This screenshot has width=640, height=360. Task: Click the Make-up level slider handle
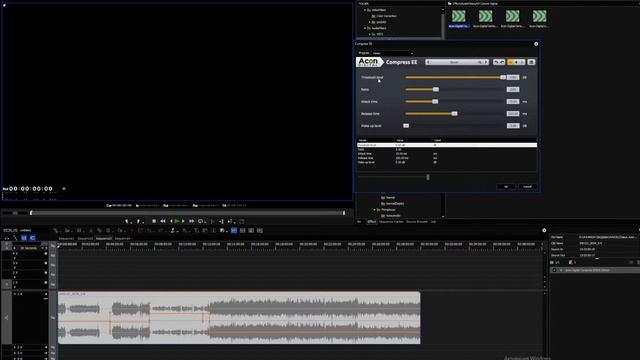(x=406, y=126)
